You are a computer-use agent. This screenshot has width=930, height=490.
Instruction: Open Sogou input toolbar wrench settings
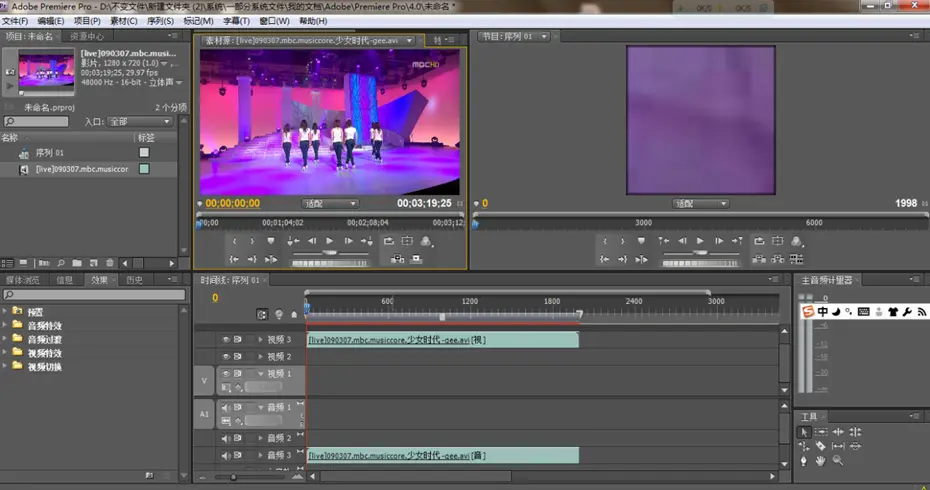tap(907, 311)
